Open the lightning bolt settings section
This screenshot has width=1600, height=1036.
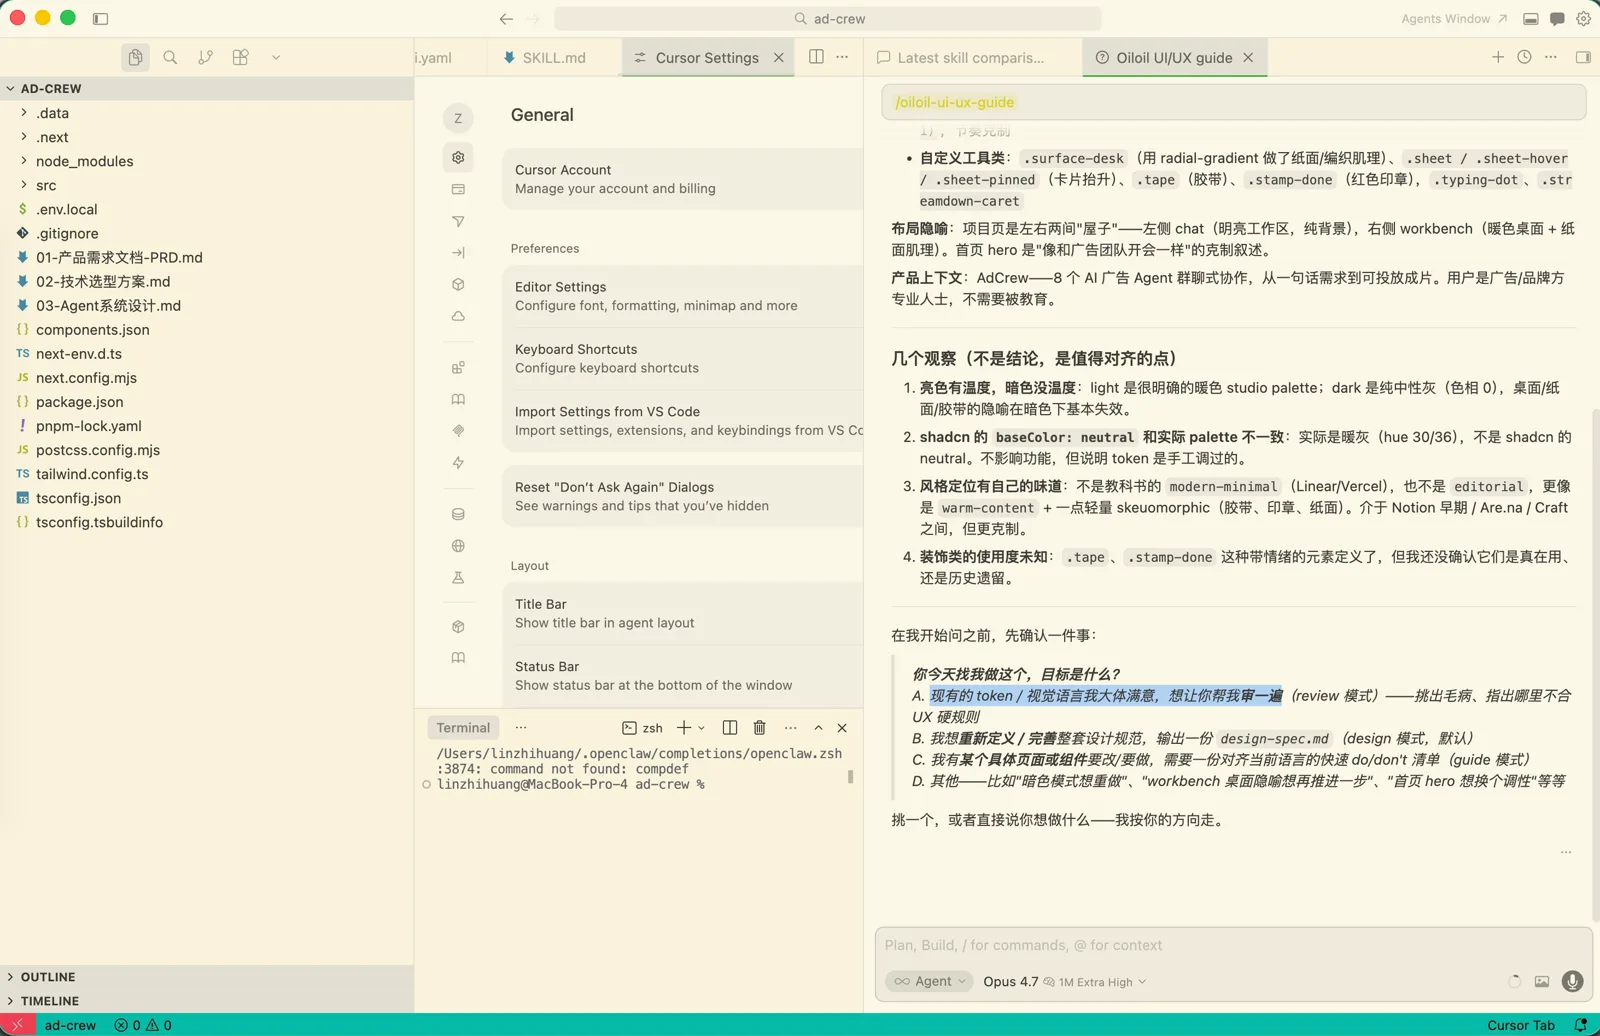(458, 463)
